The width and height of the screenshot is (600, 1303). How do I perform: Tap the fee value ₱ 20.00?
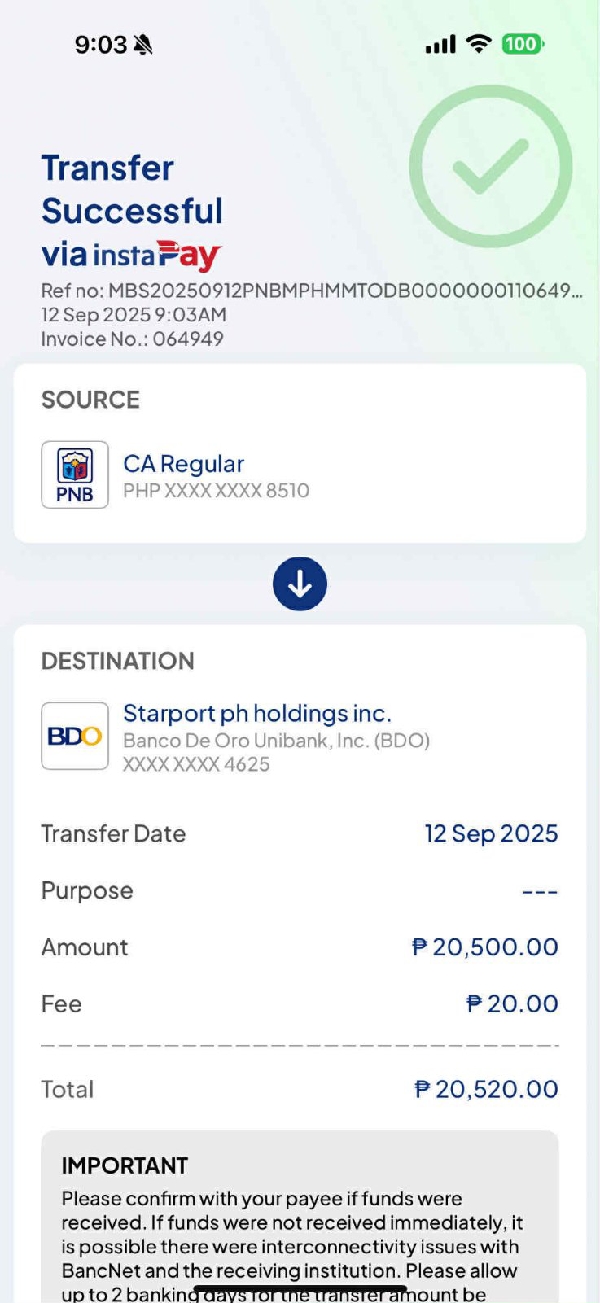pos(512,1004)
